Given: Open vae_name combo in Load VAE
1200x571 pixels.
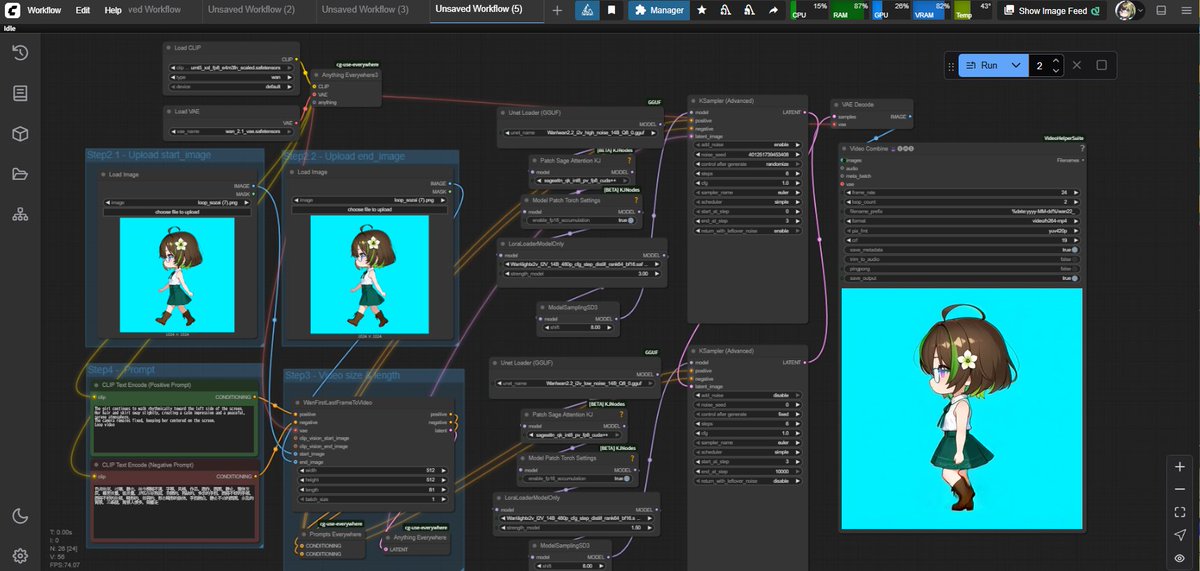Looking at the screenshot, I should point(230,131).
